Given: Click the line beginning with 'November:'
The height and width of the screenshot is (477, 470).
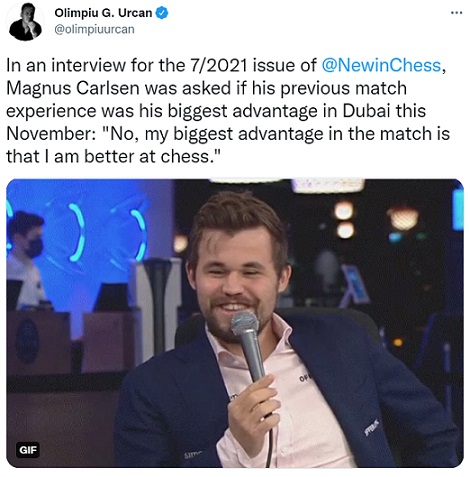Looking at the screenshot, I should 228,134.
